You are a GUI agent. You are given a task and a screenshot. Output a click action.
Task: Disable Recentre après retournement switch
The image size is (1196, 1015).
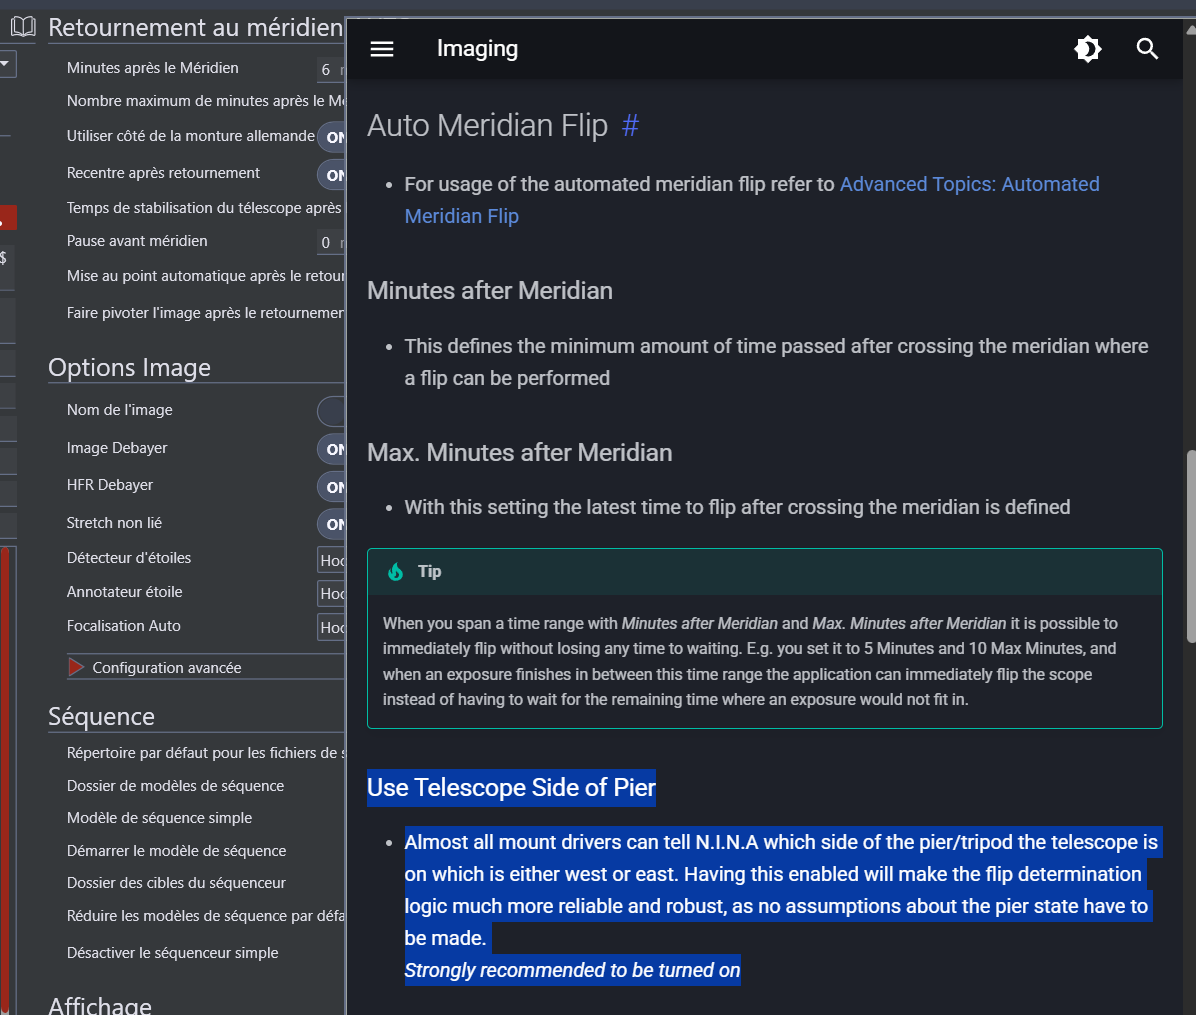click(x=332, y=175)
